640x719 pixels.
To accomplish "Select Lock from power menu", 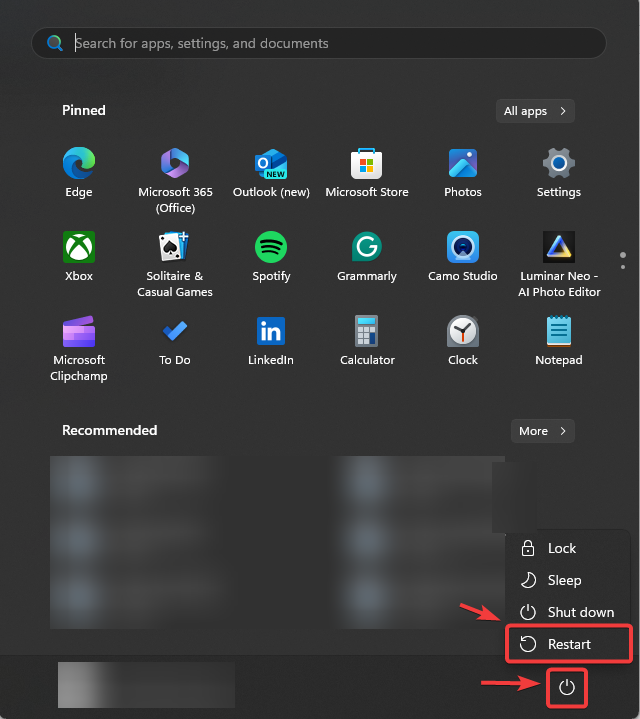I will [568, 548].
